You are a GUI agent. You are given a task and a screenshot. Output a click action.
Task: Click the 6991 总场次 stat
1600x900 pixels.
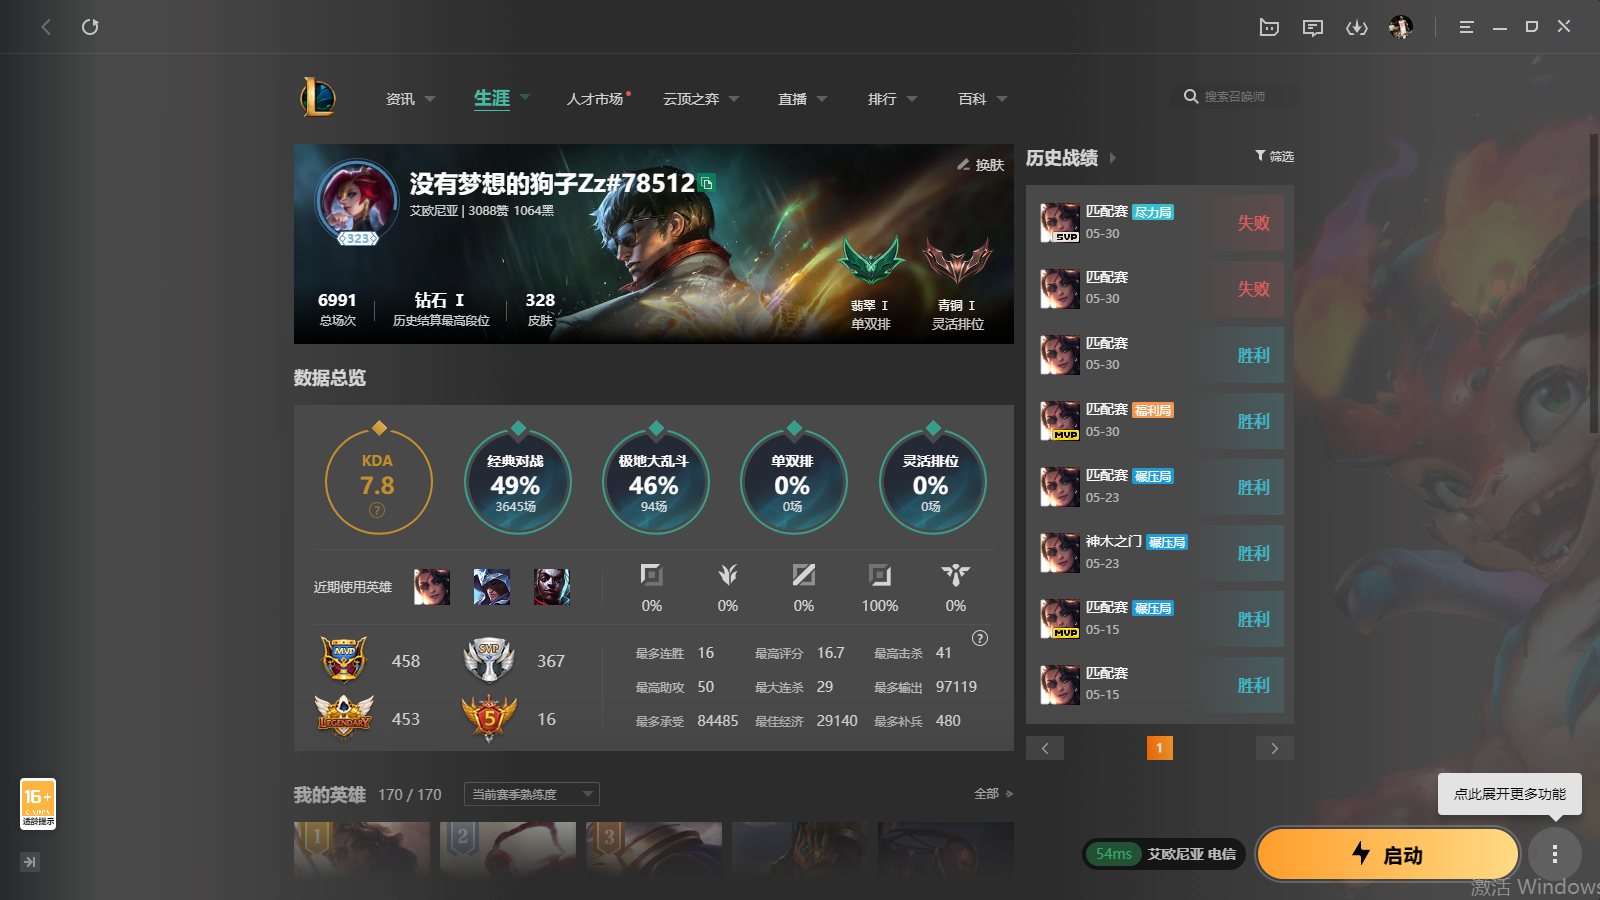tap(337, 309)
